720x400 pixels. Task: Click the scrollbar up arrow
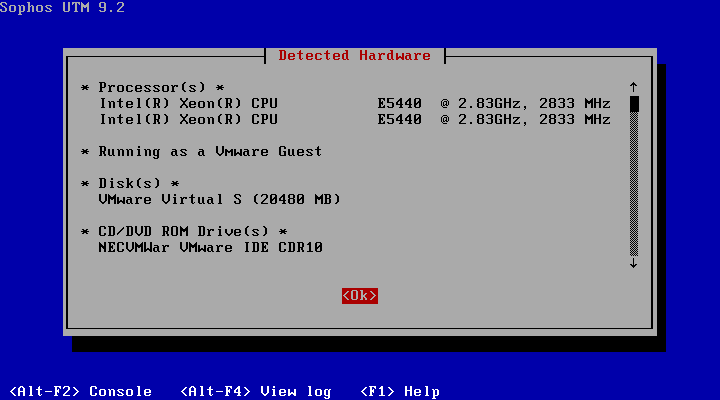[633, 87]
